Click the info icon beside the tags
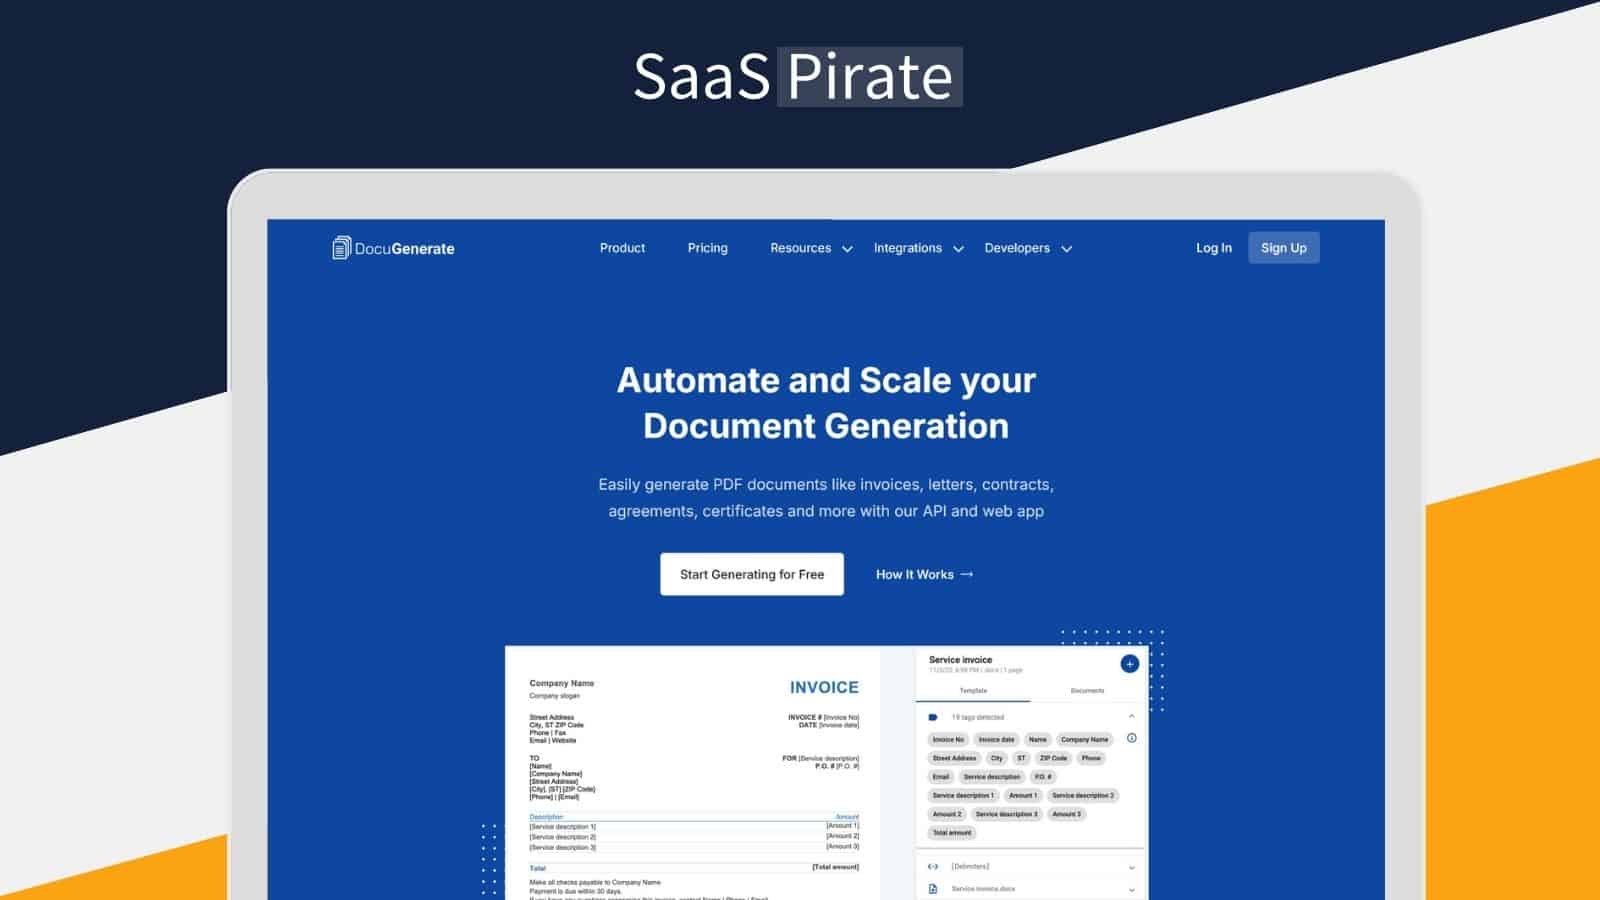The image size is (1600, 900). click(x=1131, y=738)
